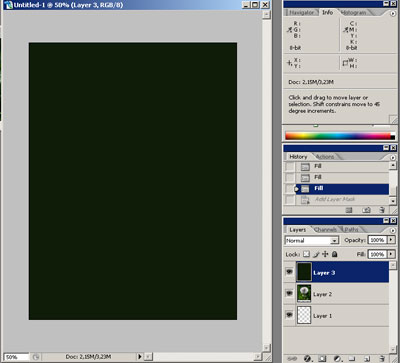Toggle Lock position move icon
The image size is (400, 363).
tap(325, 254)
